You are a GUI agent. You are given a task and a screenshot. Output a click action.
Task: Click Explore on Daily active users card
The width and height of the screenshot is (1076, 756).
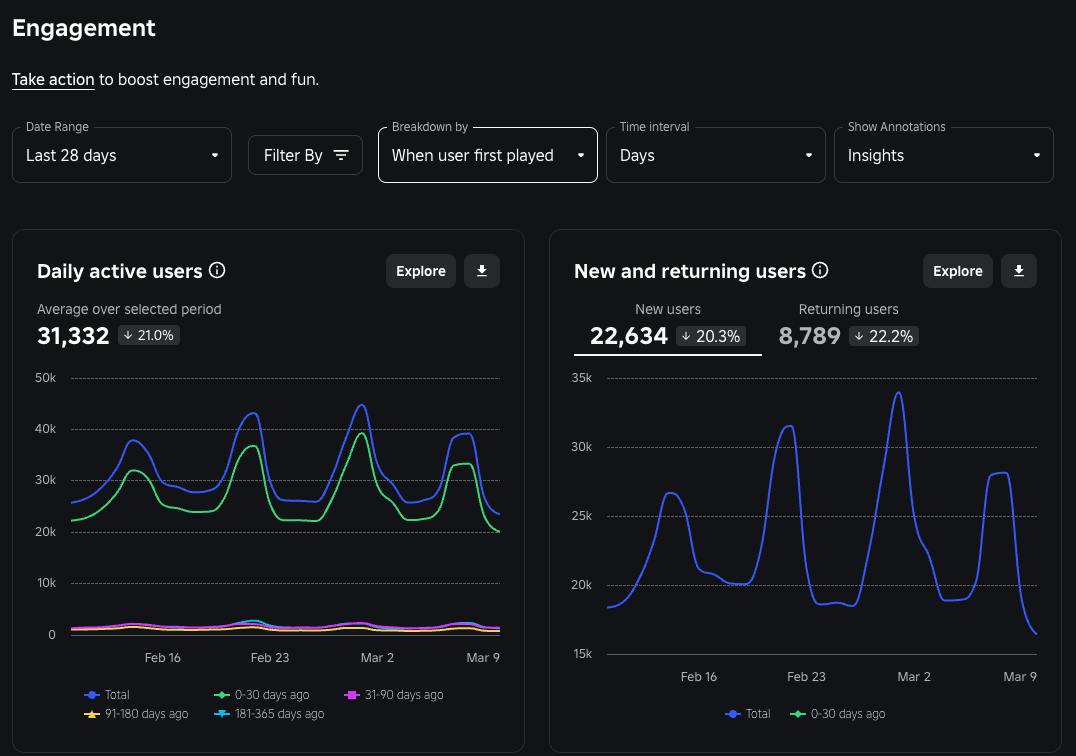click(421, 271)
